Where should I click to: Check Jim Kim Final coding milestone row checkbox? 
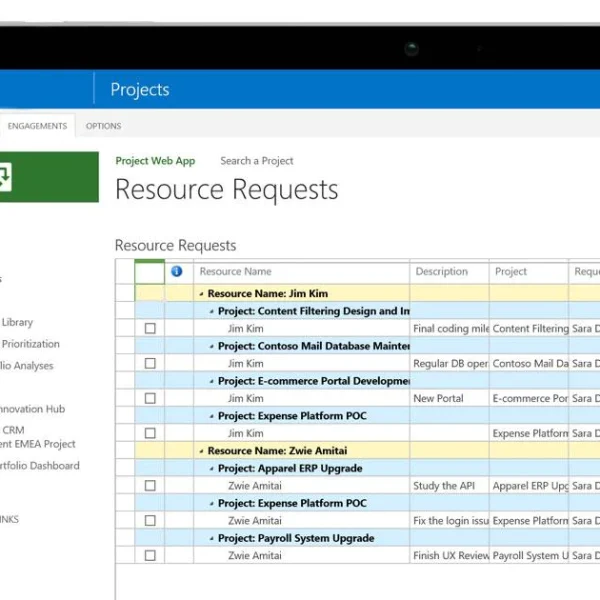[x=150, y=328]
